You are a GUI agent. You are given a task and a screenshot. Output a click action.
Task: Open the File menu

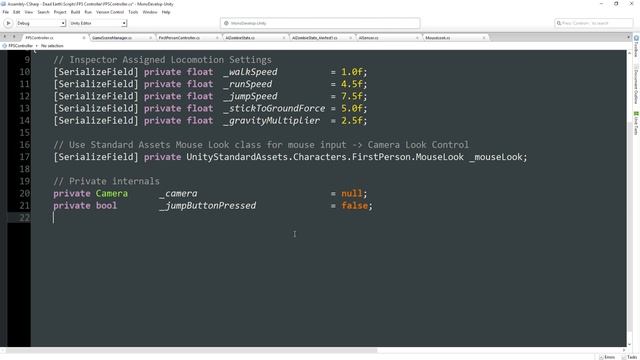tap(6, 12)
